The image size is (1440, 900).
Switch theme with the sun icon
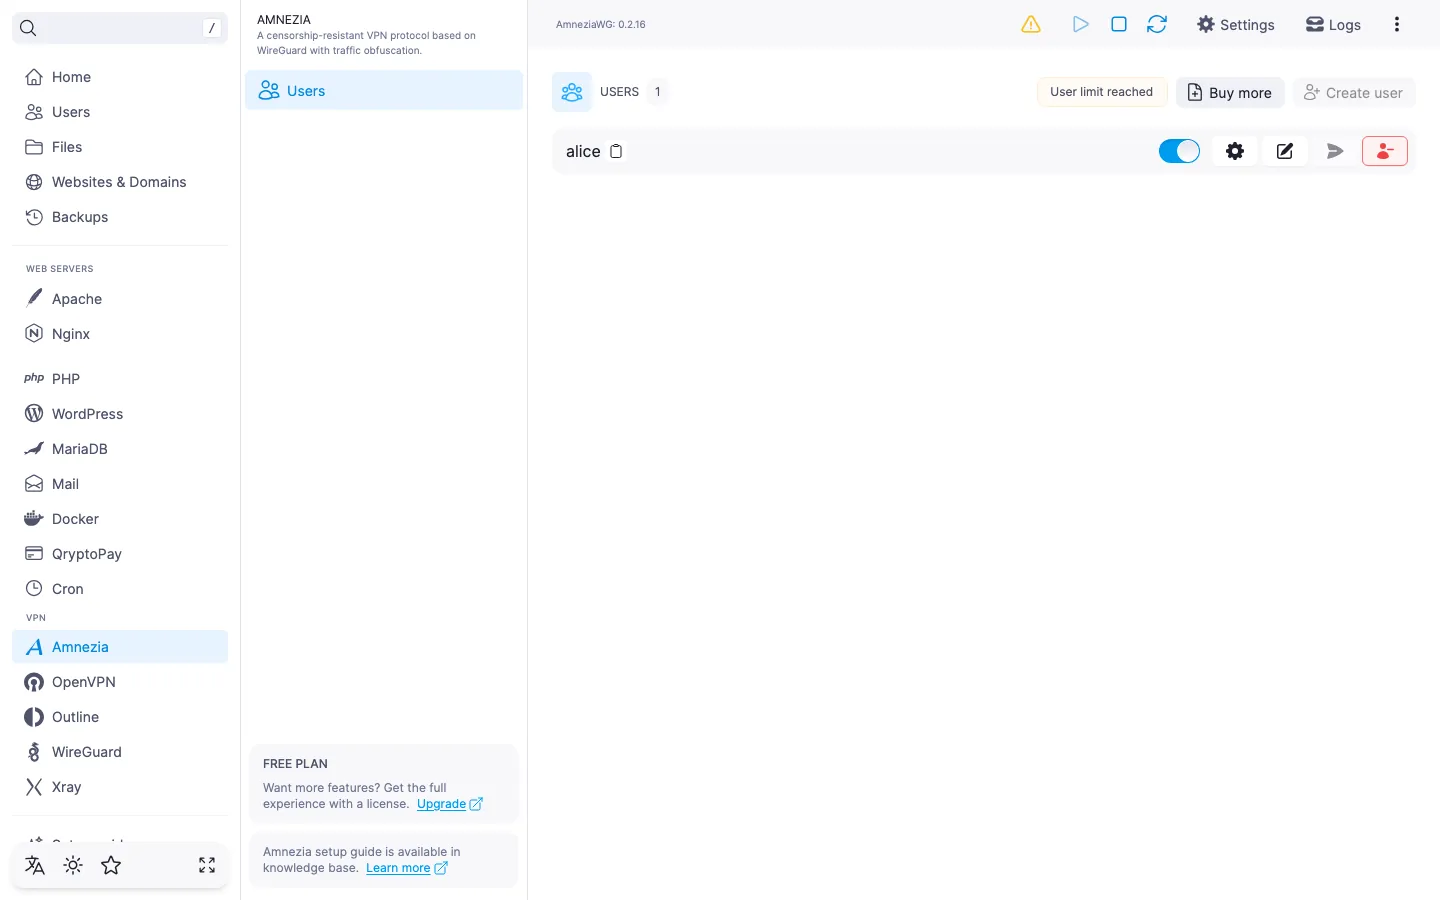[x=73, y=865]
